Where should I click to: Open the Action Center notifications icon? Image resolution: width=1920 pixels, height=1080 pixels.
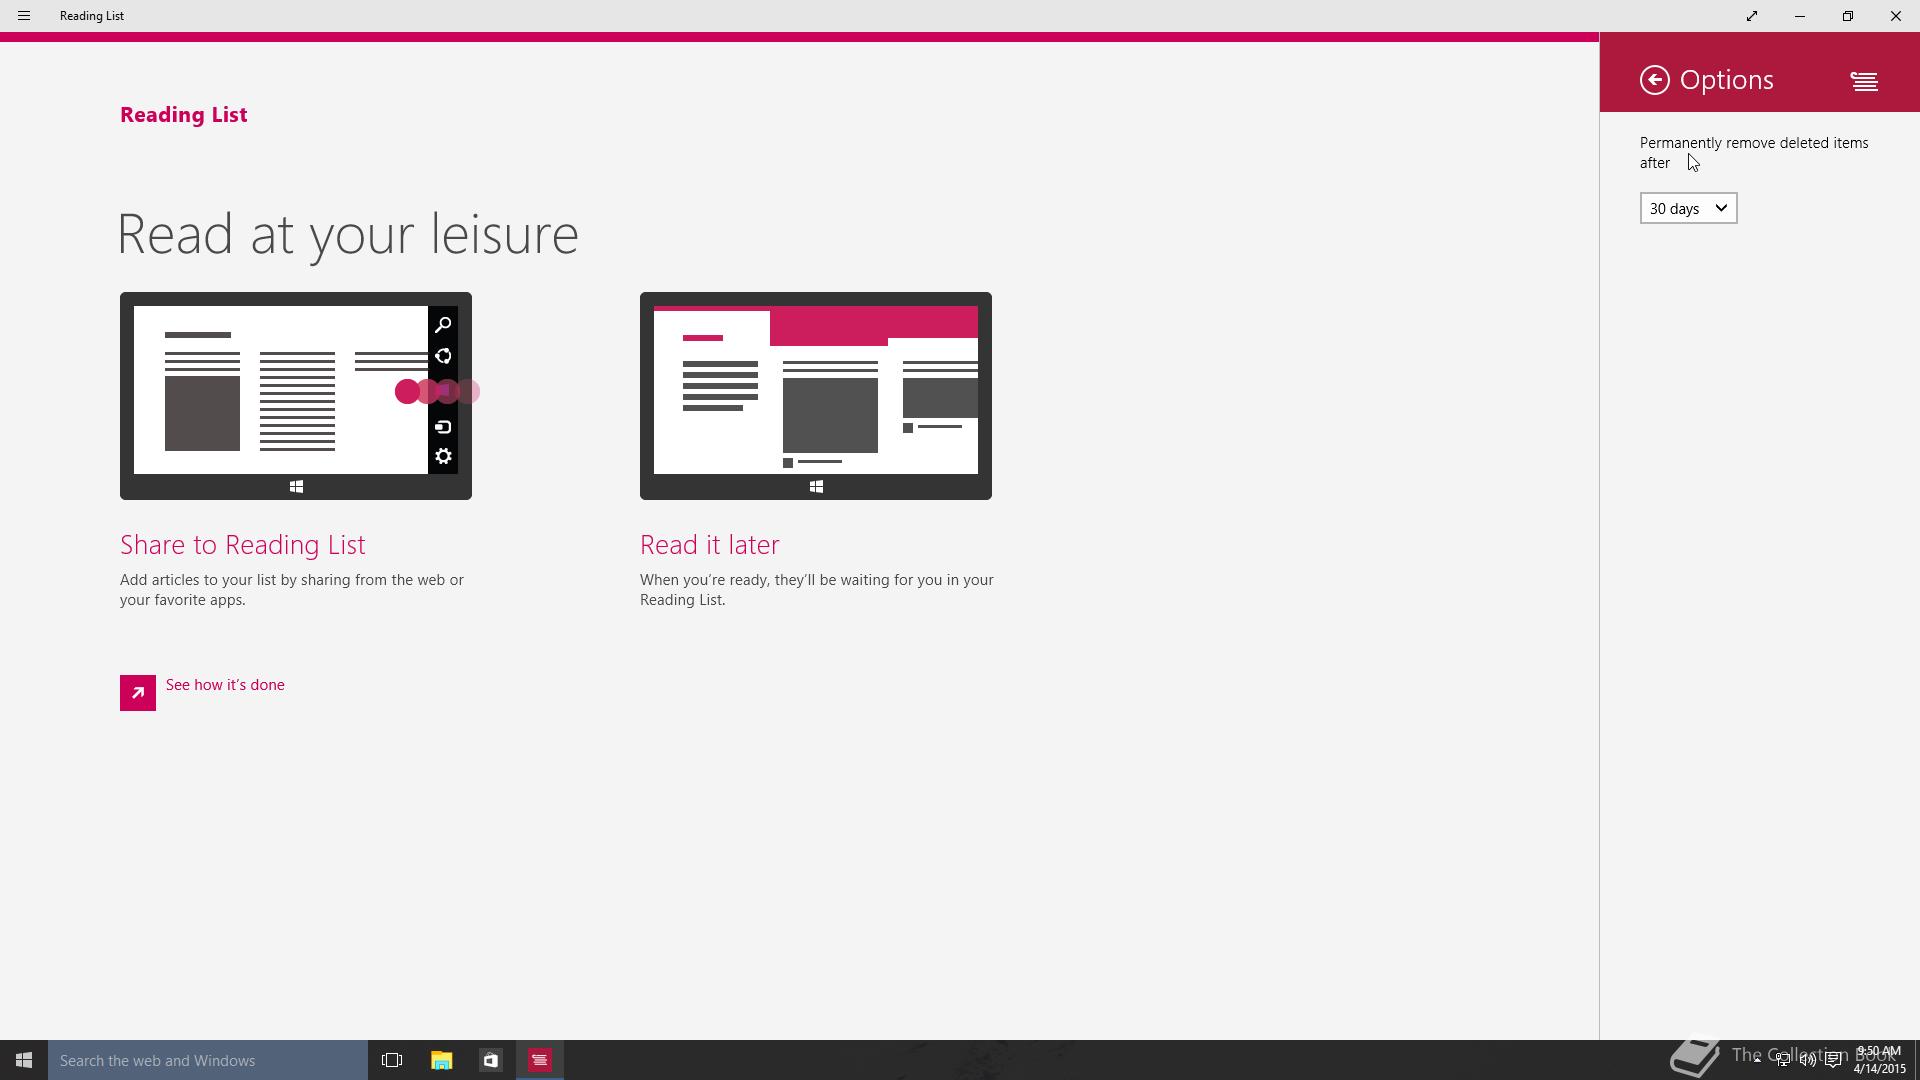(x=1833, y=1060)
